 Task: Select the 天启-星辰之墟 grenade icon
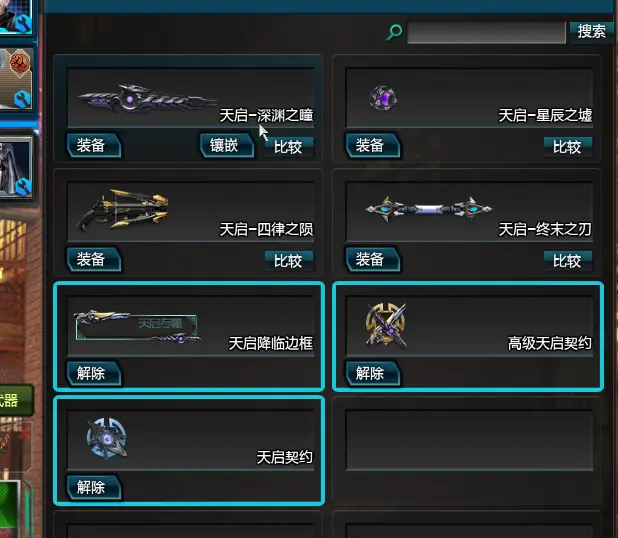pos(383,98)
